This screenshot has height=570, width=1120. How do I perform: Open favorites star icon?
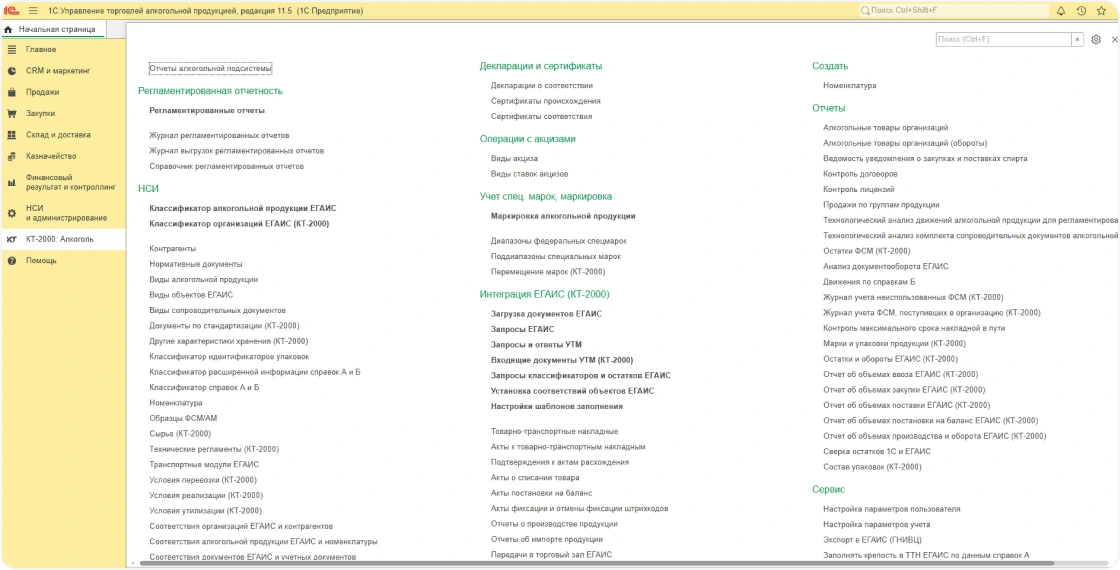coord(1101,11)
